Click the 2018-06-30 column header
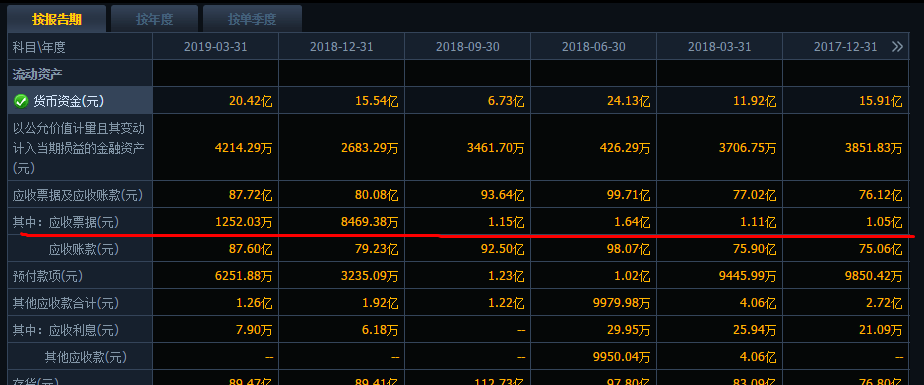 coord(594,47)
